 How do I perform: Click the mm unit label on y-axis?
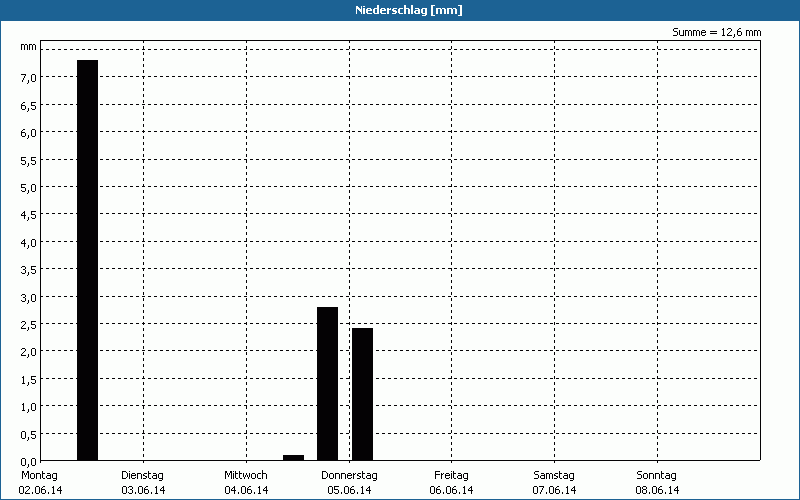pos(28,47)
